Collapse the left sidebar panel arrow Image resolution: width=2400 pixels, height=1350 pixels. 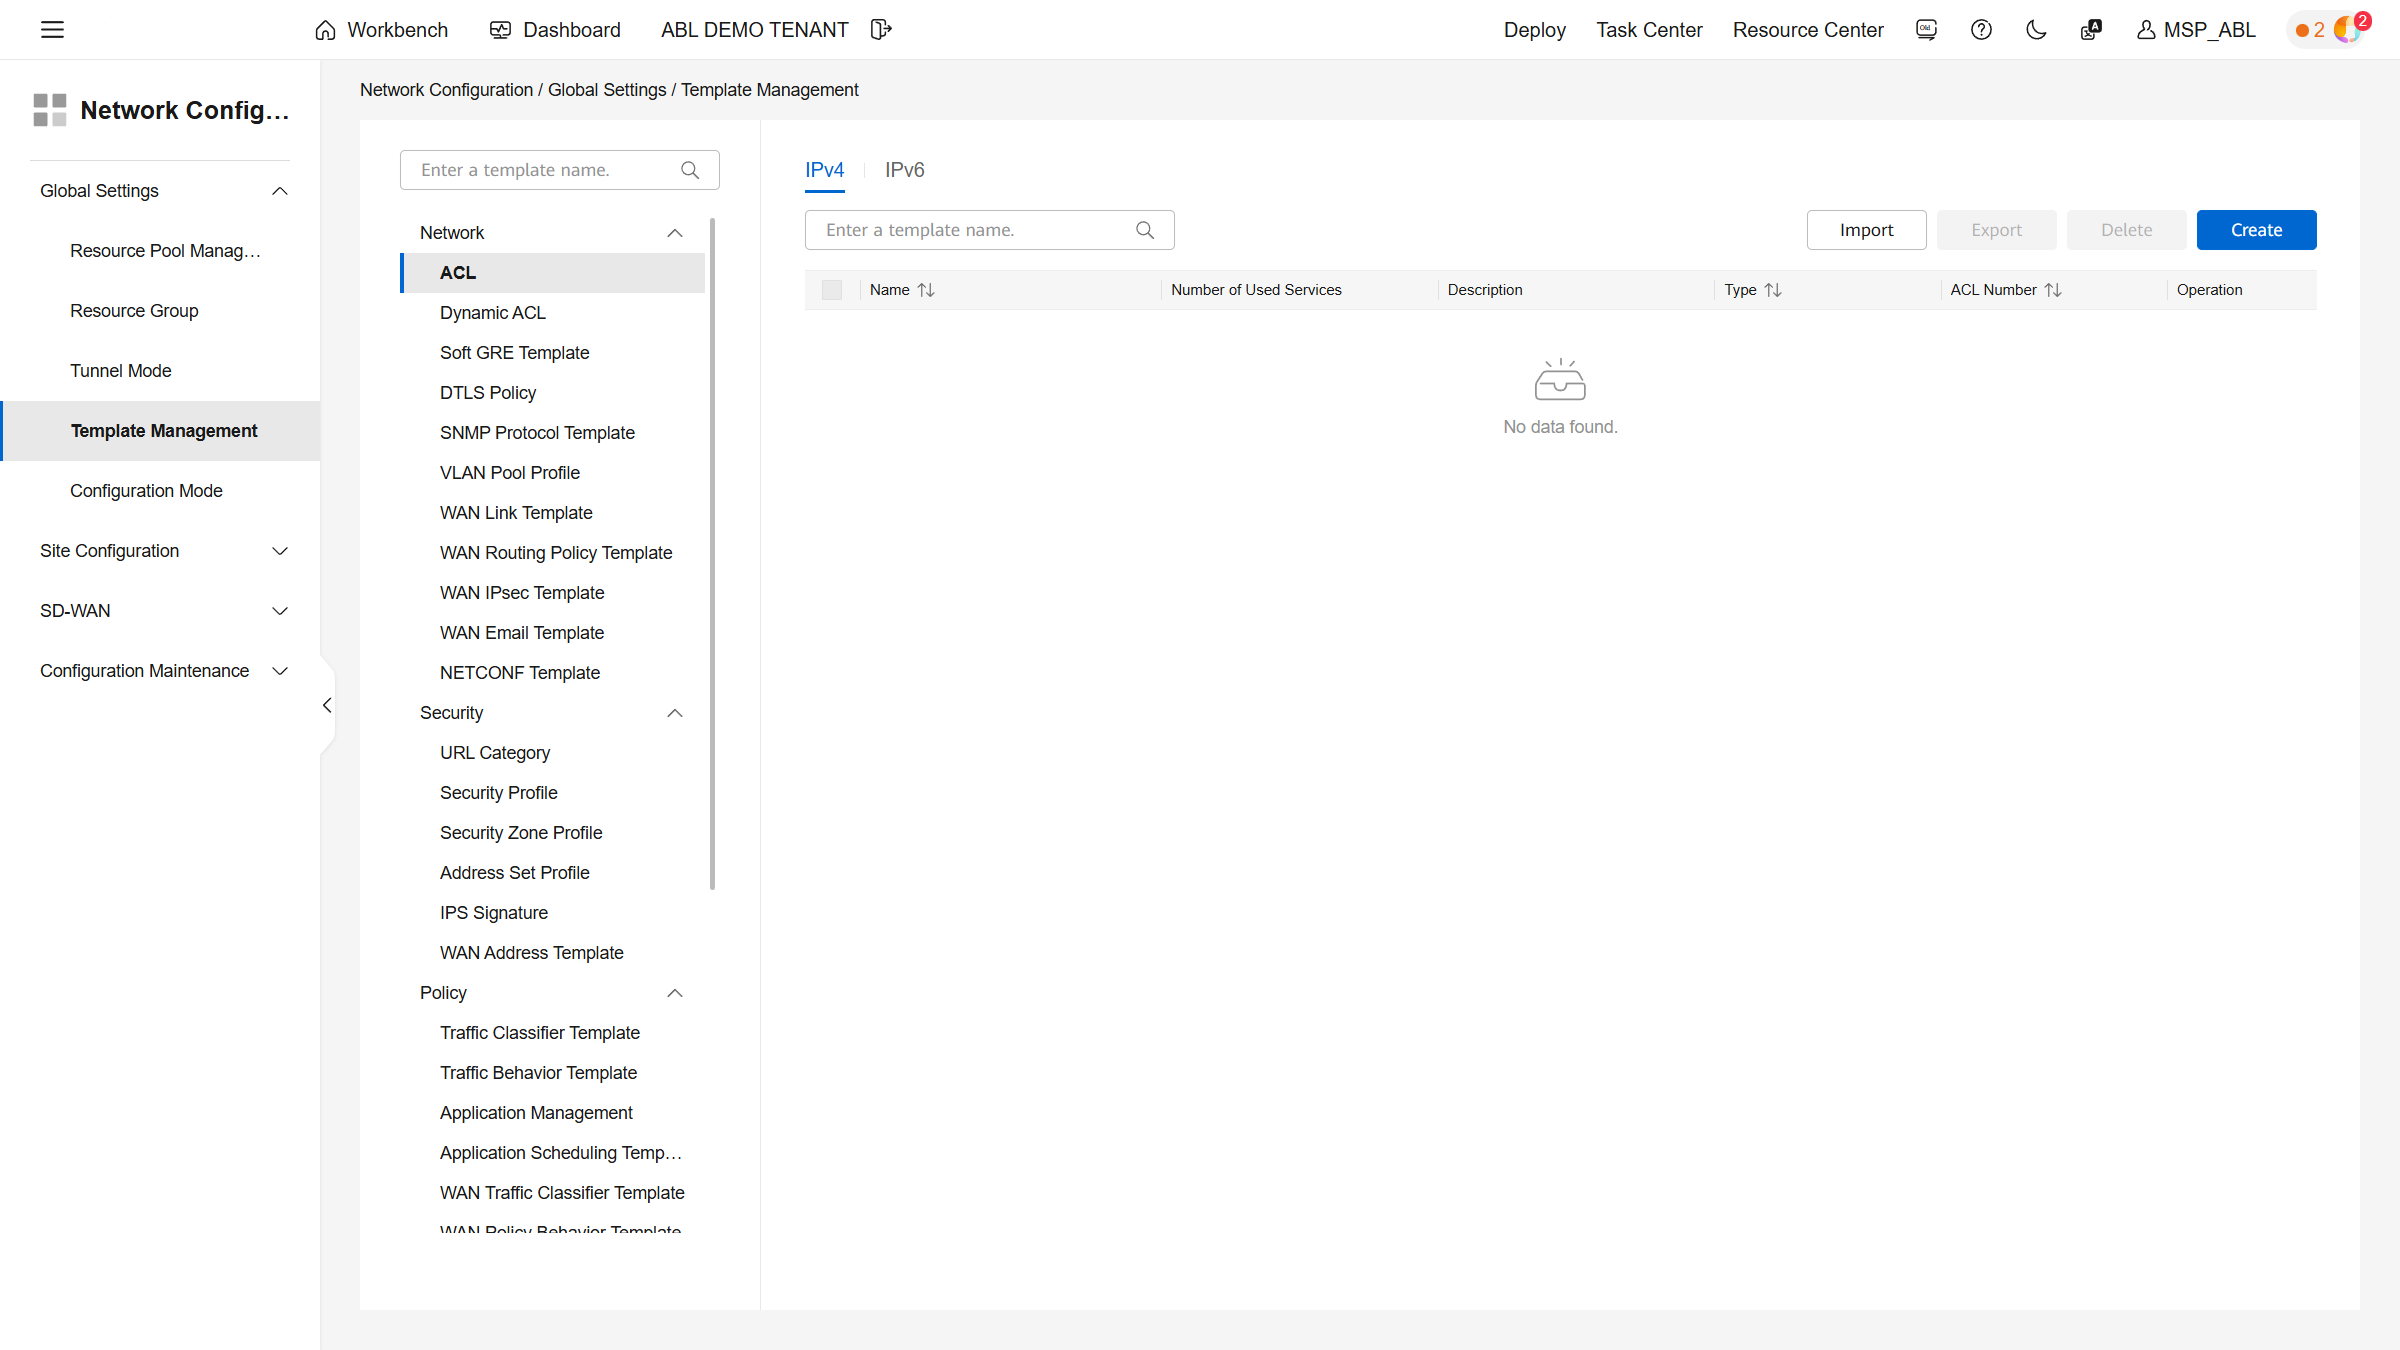coord(327,706)
